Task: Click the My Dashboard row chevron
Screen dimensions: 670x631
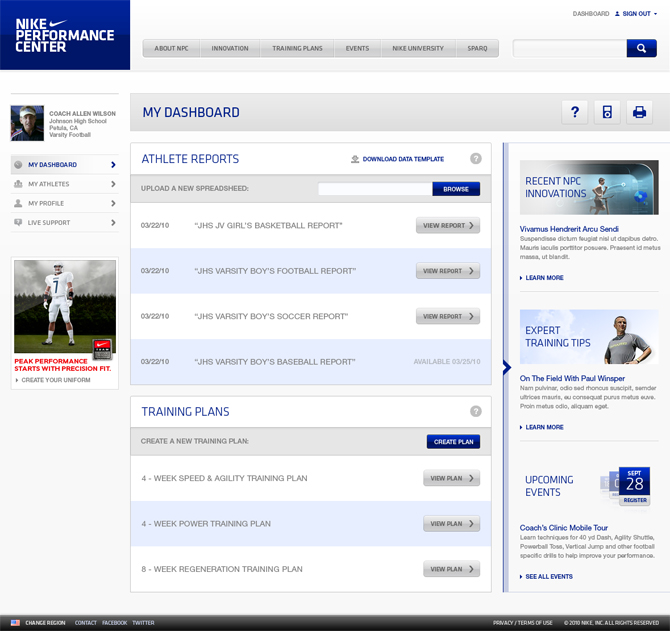Action: [113, 164]
